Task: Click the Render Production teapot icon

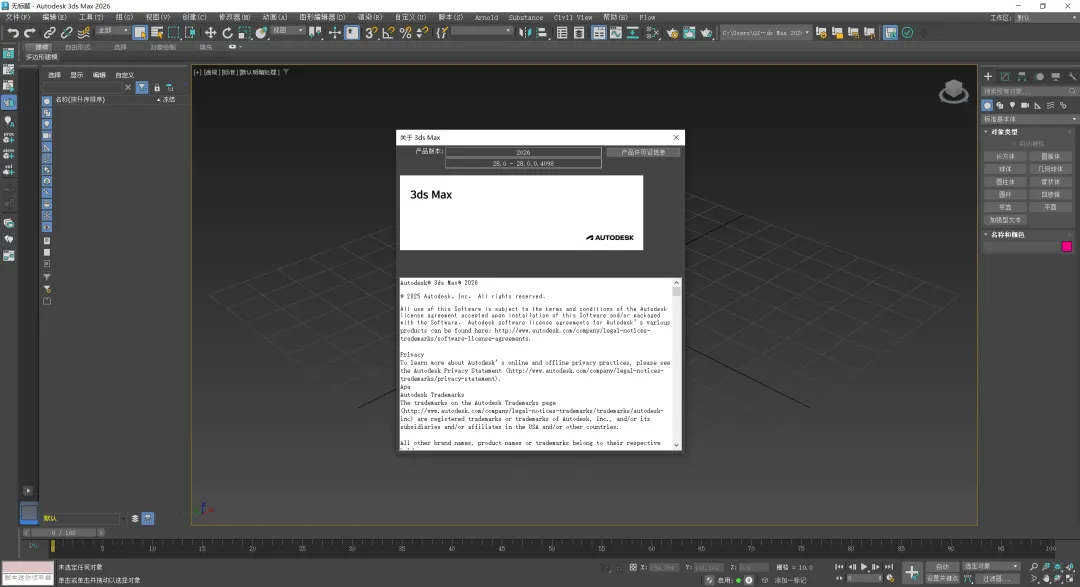Action: pyautogui.click(x=706, y=32)
